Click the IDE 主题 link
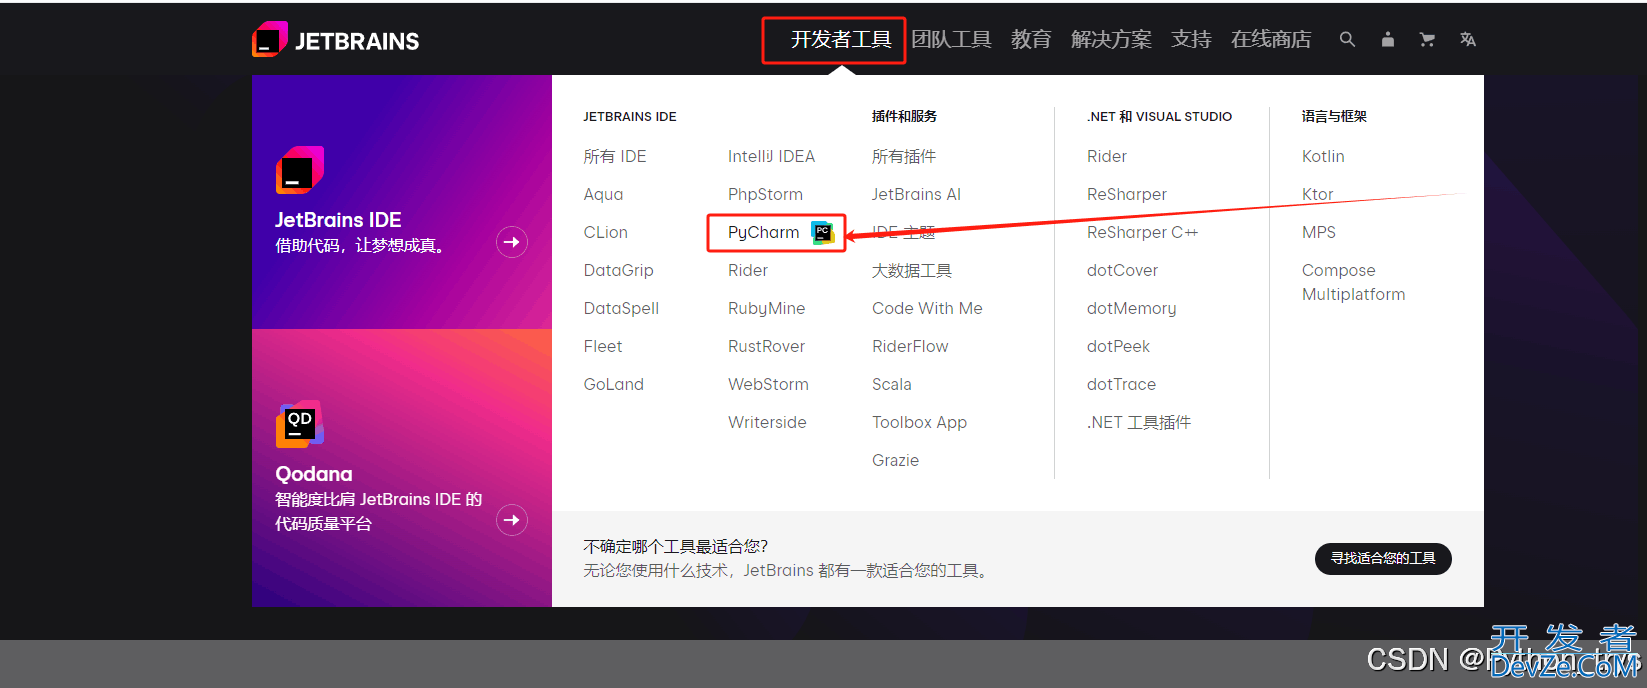The width and height of the screenshot is (1647, 688). 903,232
